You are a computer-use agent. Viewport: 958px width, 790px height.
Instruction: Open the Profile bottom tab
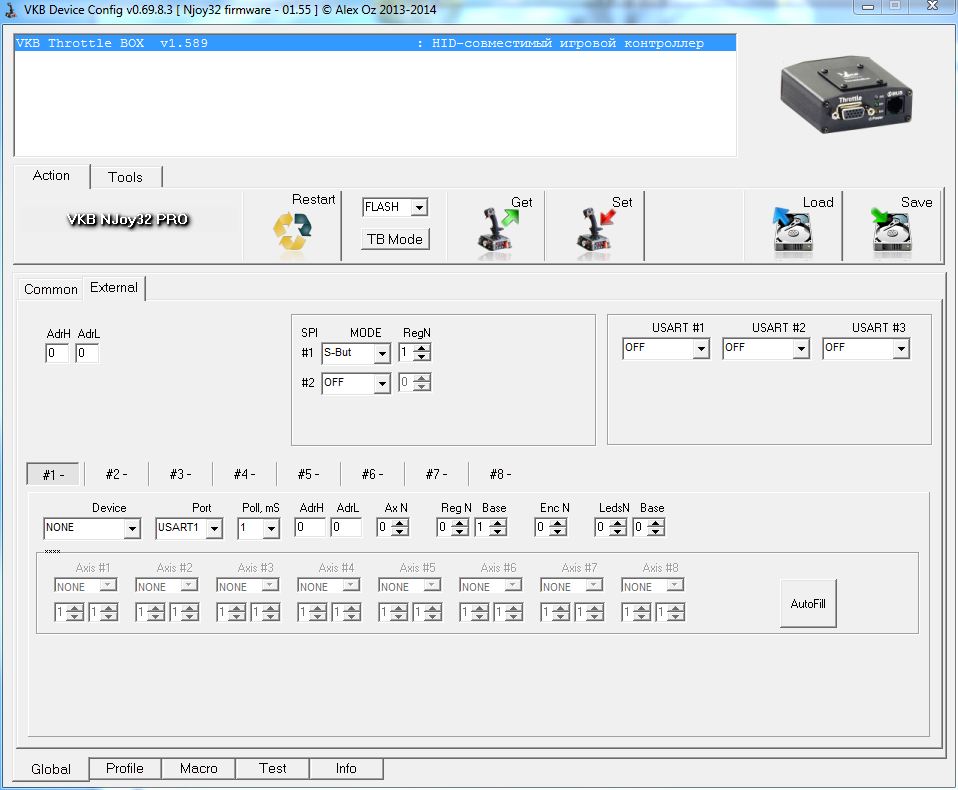[125, 768]
